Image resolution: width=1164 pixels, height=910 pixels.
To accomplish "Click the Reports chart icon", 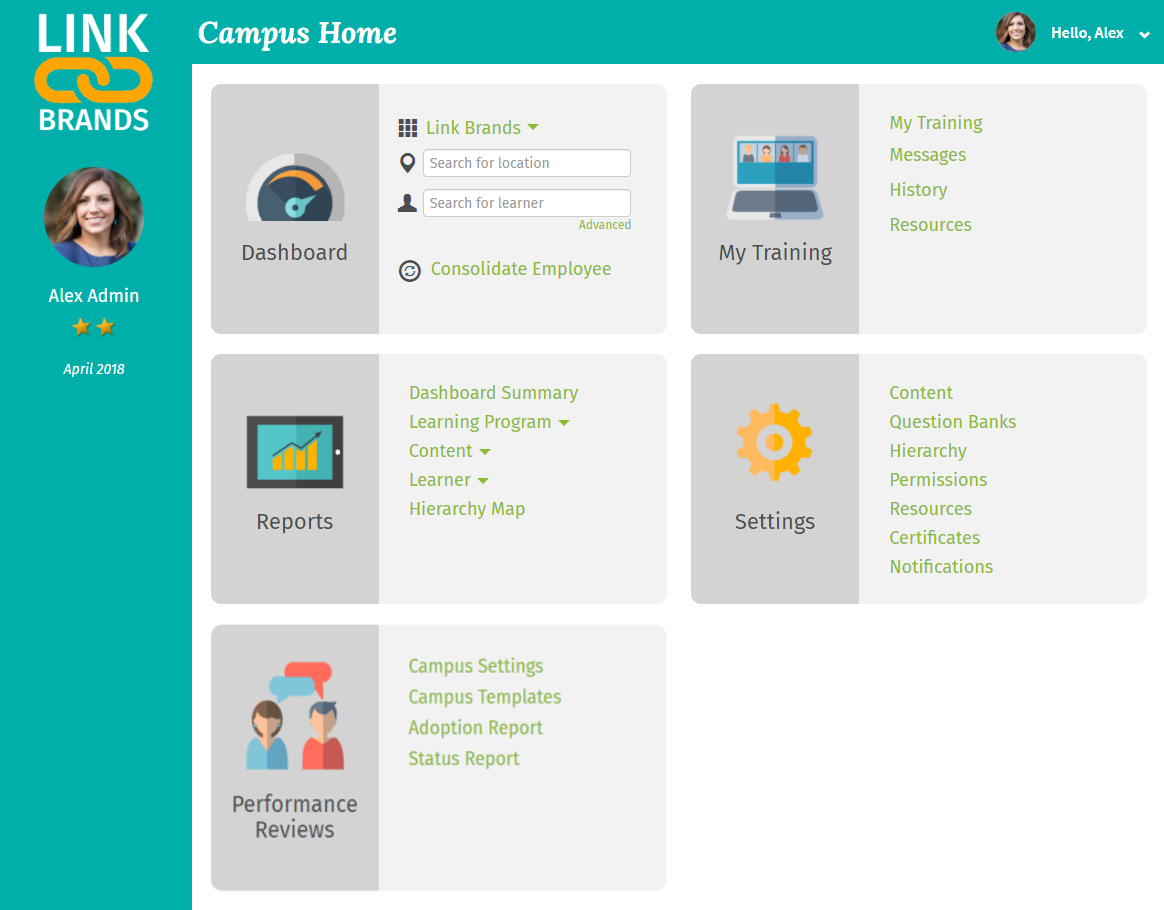I will click(294, 452).
